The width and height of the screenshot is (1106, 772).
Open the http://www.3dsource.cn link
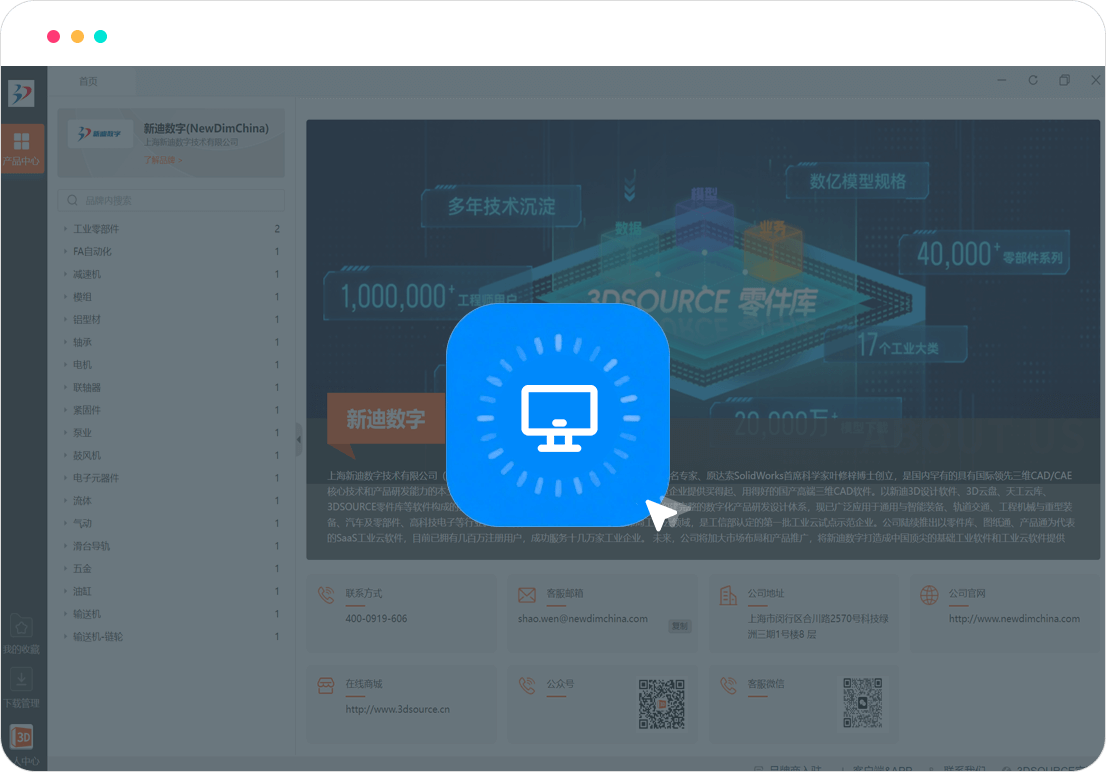coord(397,709)
